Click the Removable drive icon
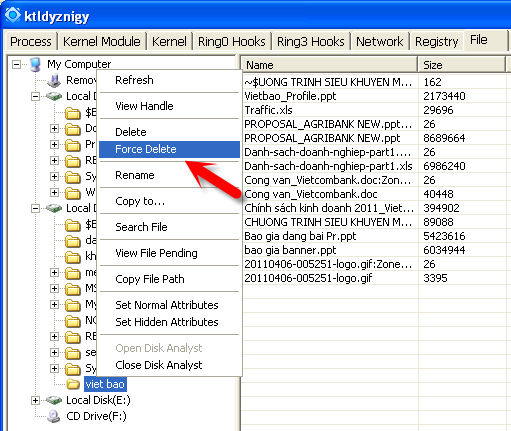Screen dimensions: 511x431 point(54,80)
